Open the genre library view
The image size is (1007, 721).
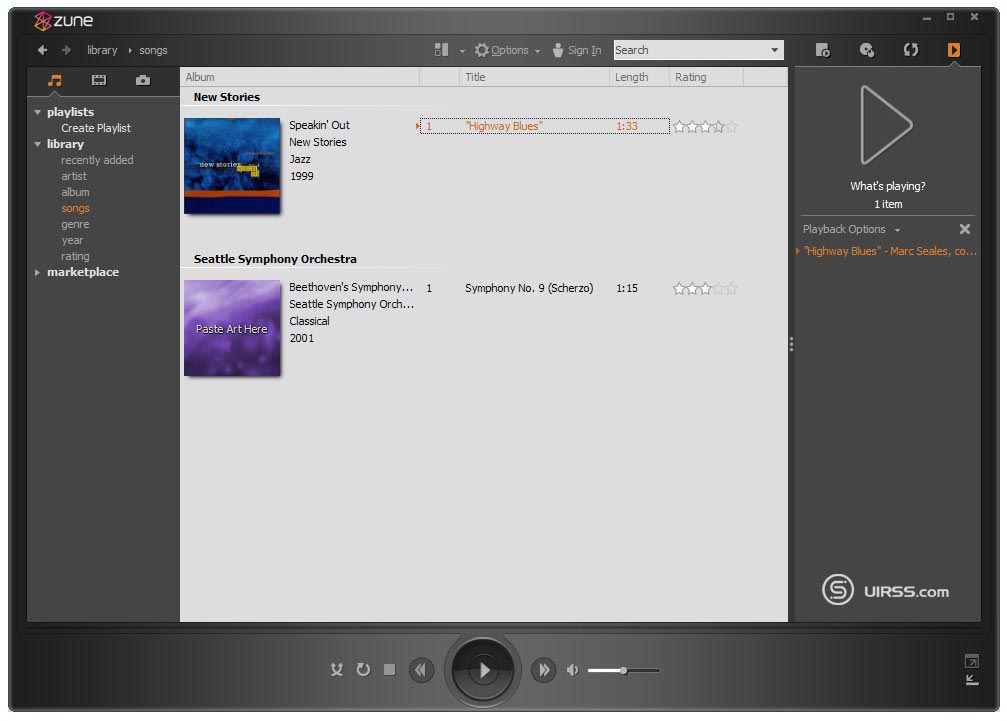[75, 224]
